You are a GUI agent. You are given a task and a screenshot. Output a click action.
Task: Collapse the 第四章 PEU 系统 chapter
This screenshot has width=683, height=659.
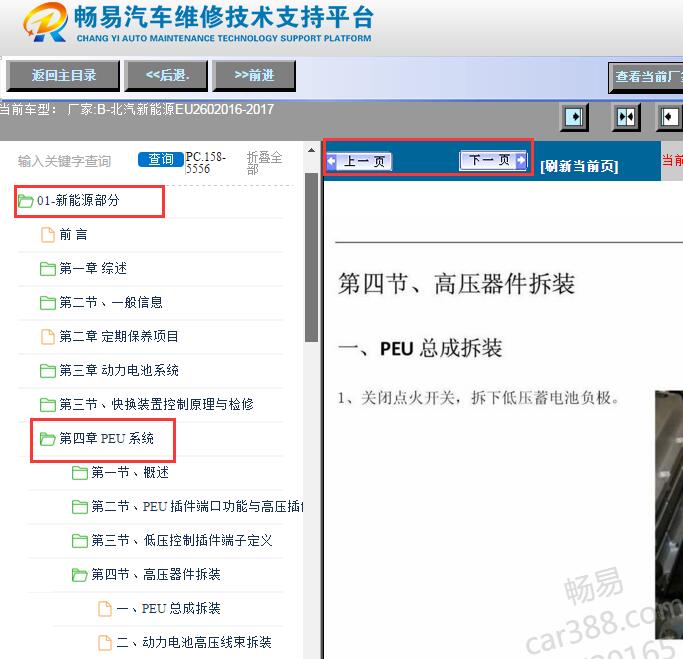point(106,439)
